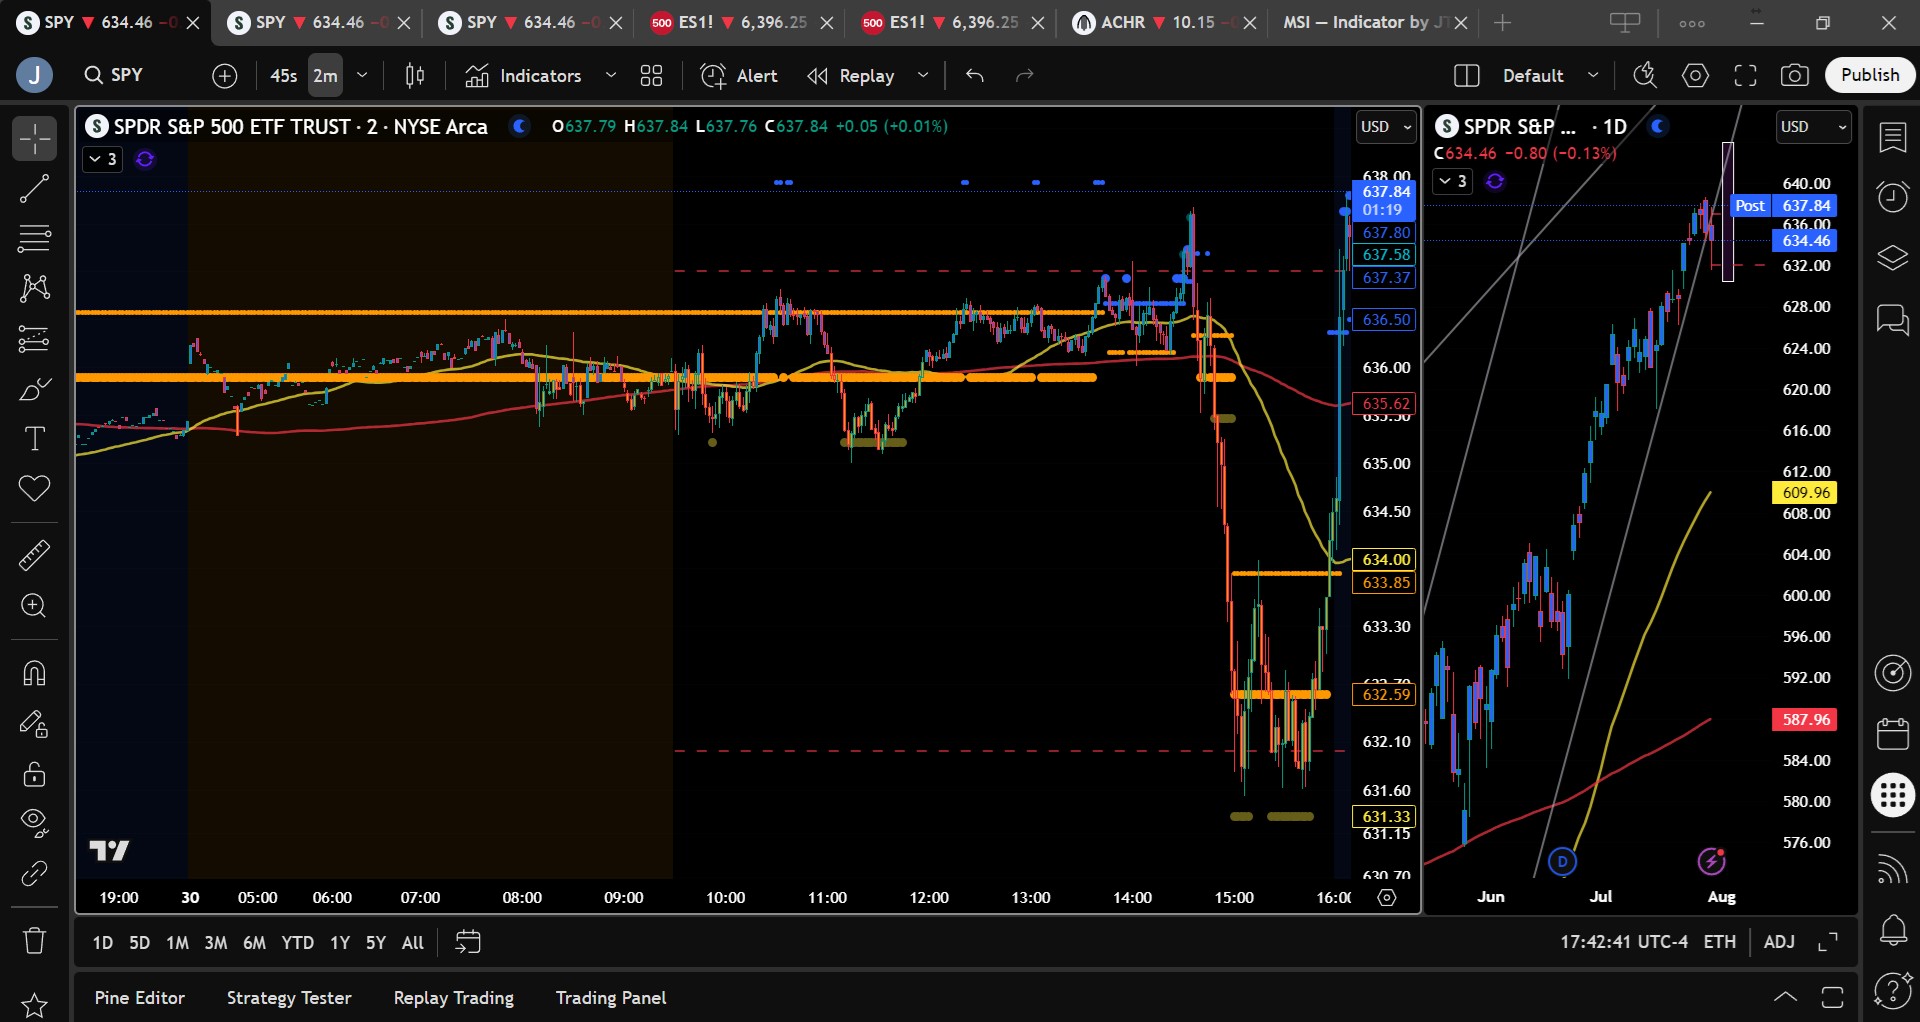Open the timezone menu at 17:42:41
The image size is (1920, 1022).
[1624, 942]
